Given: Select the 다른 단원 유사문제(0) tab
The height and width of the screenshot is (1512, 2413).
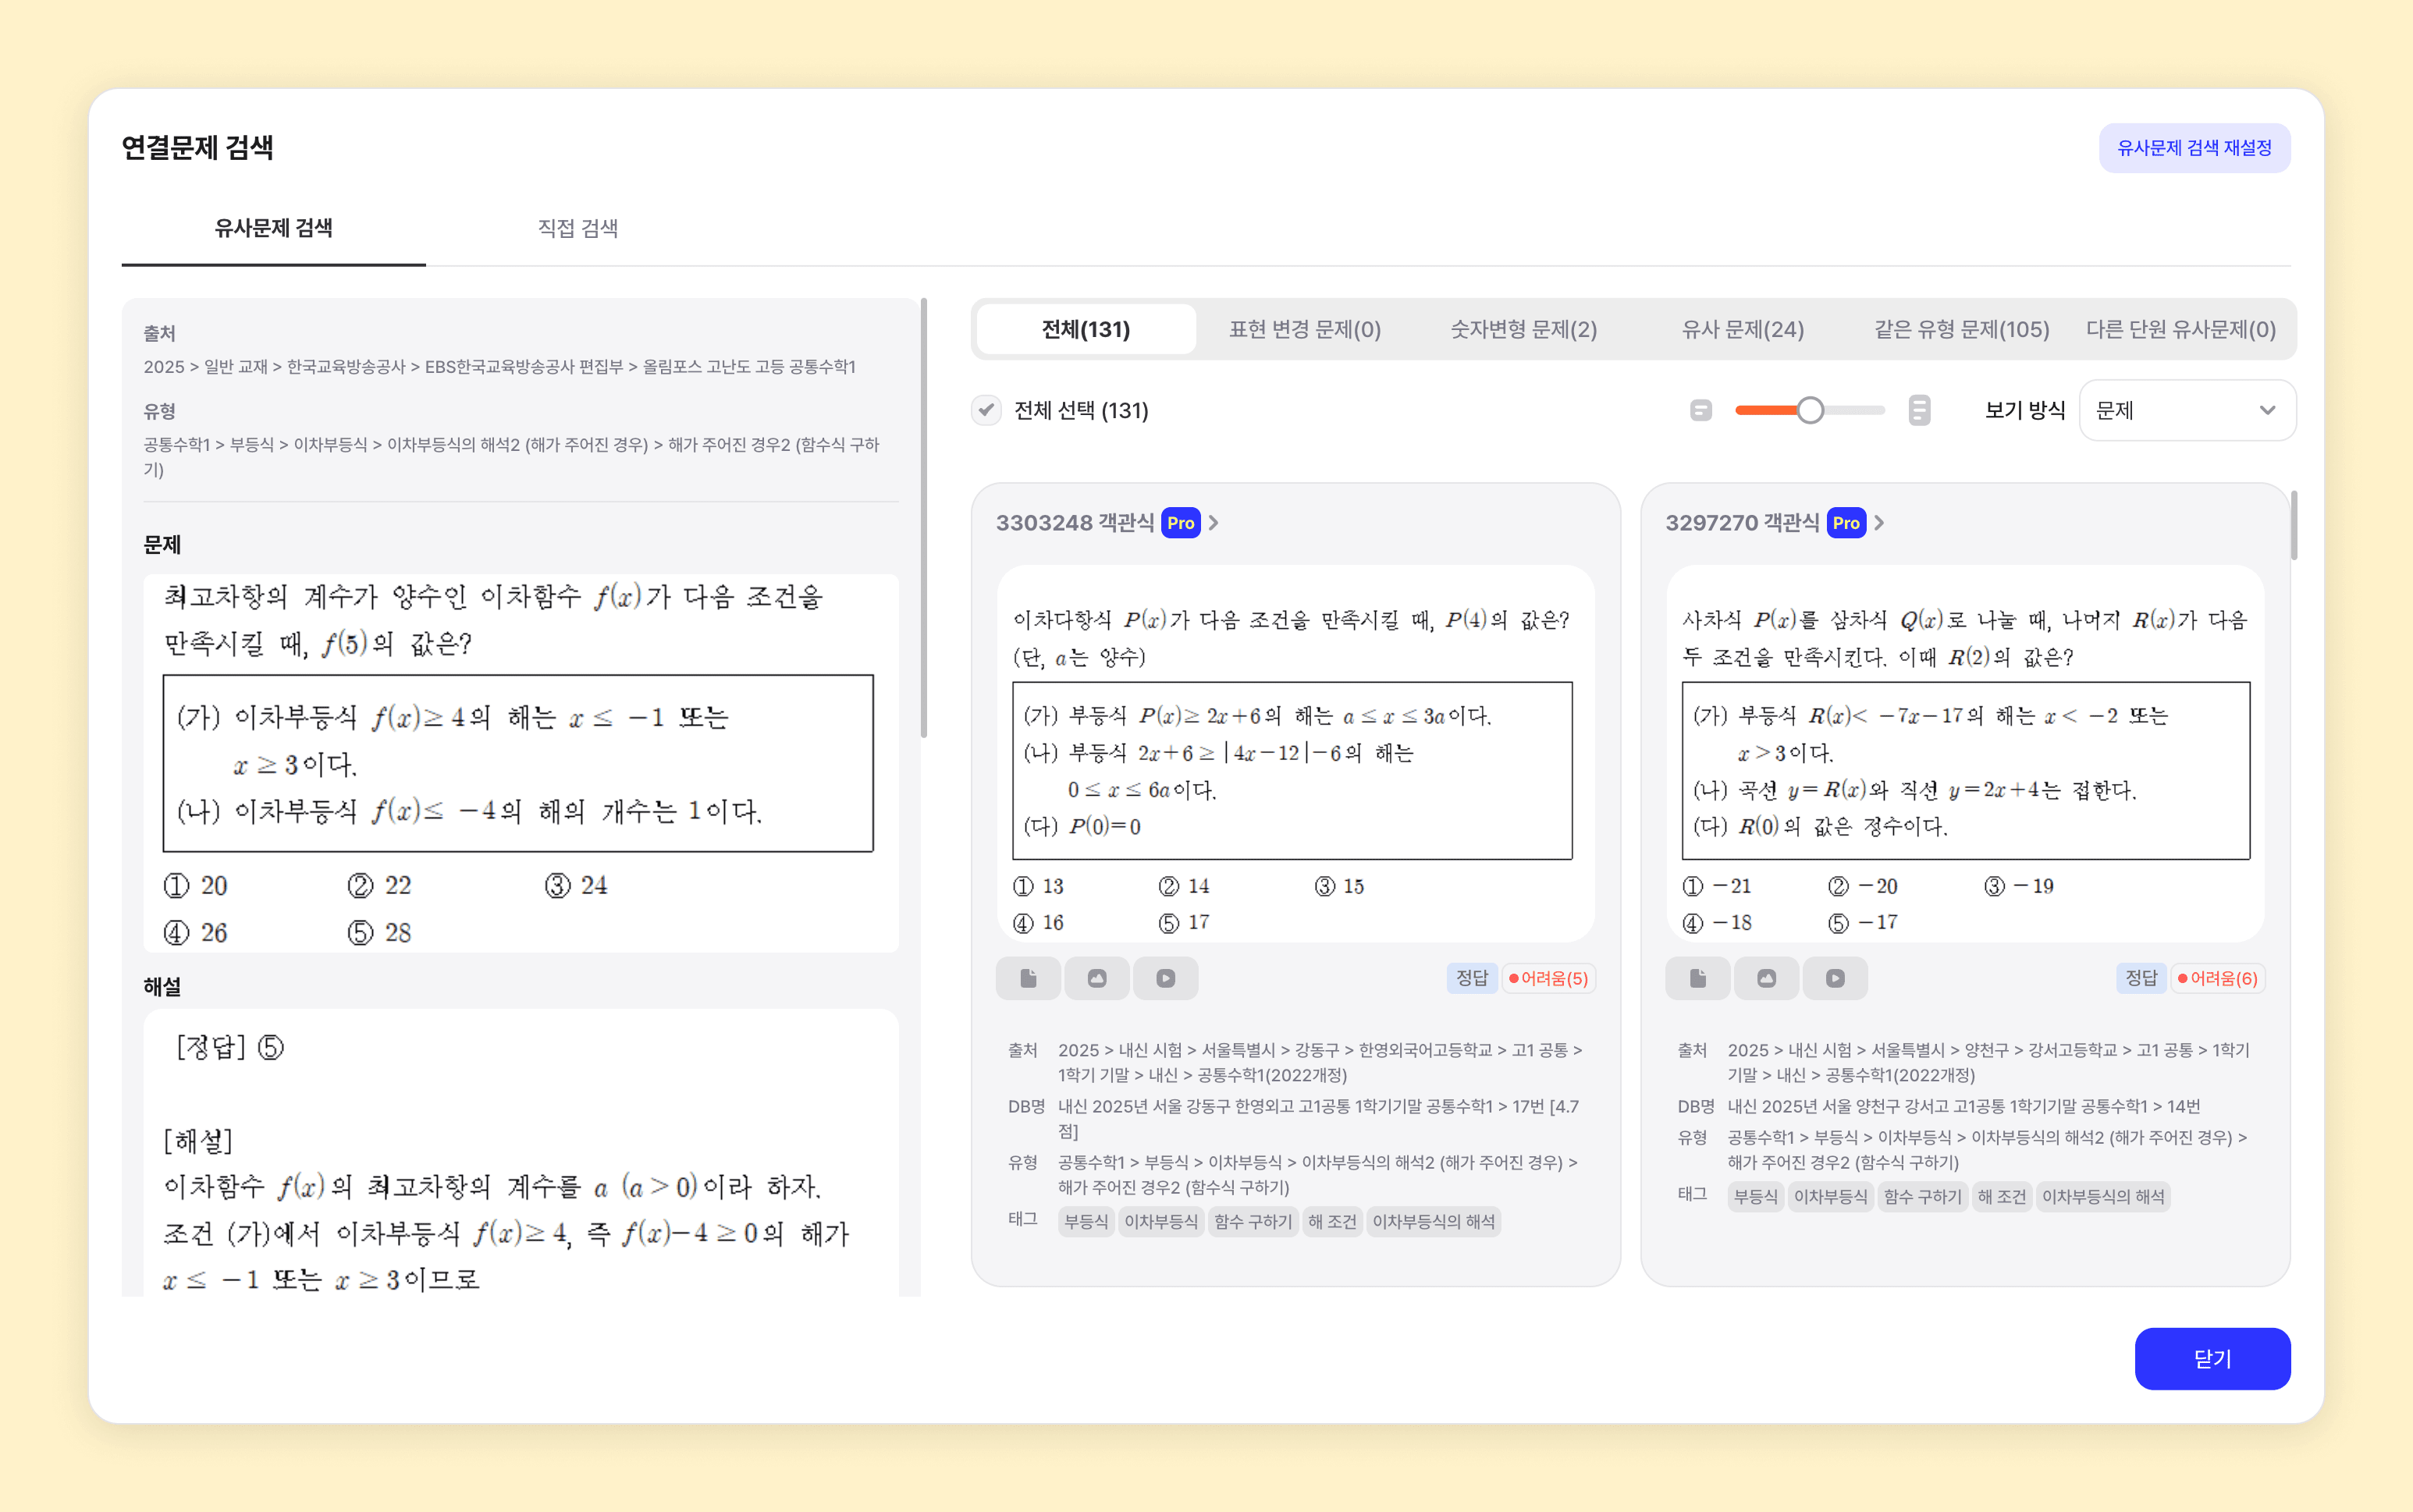Looking at the screenshot, I should 2181,329.
